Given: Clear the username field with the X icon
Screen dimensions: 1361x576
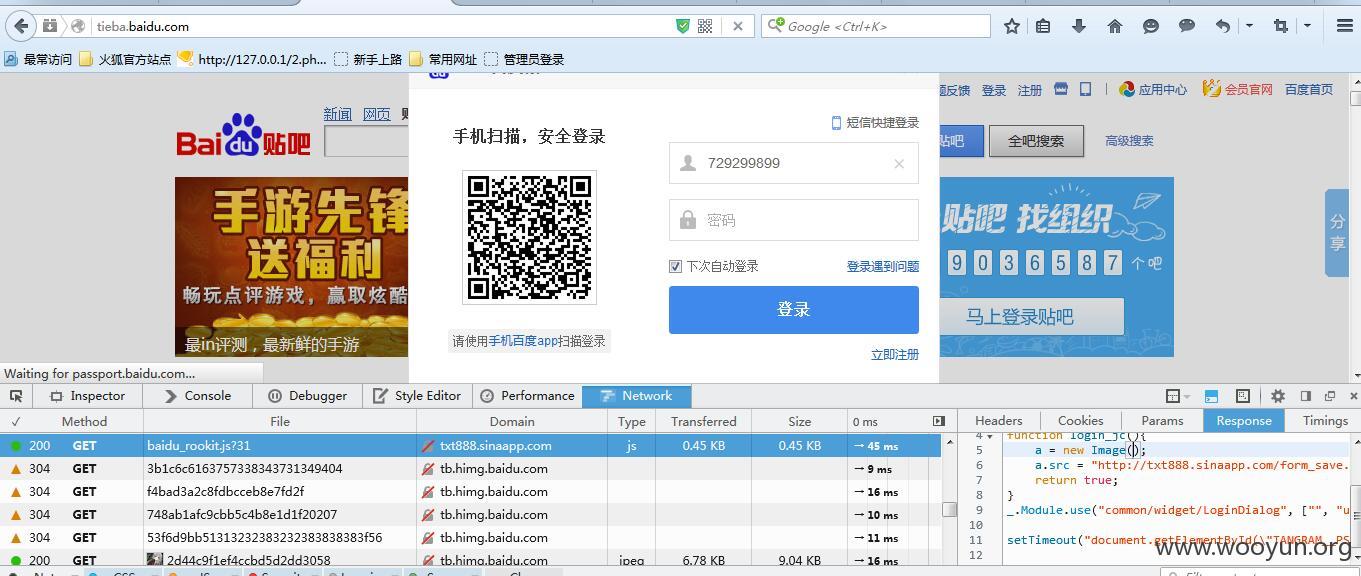Looking at the screenshot, I should point(899,163).
